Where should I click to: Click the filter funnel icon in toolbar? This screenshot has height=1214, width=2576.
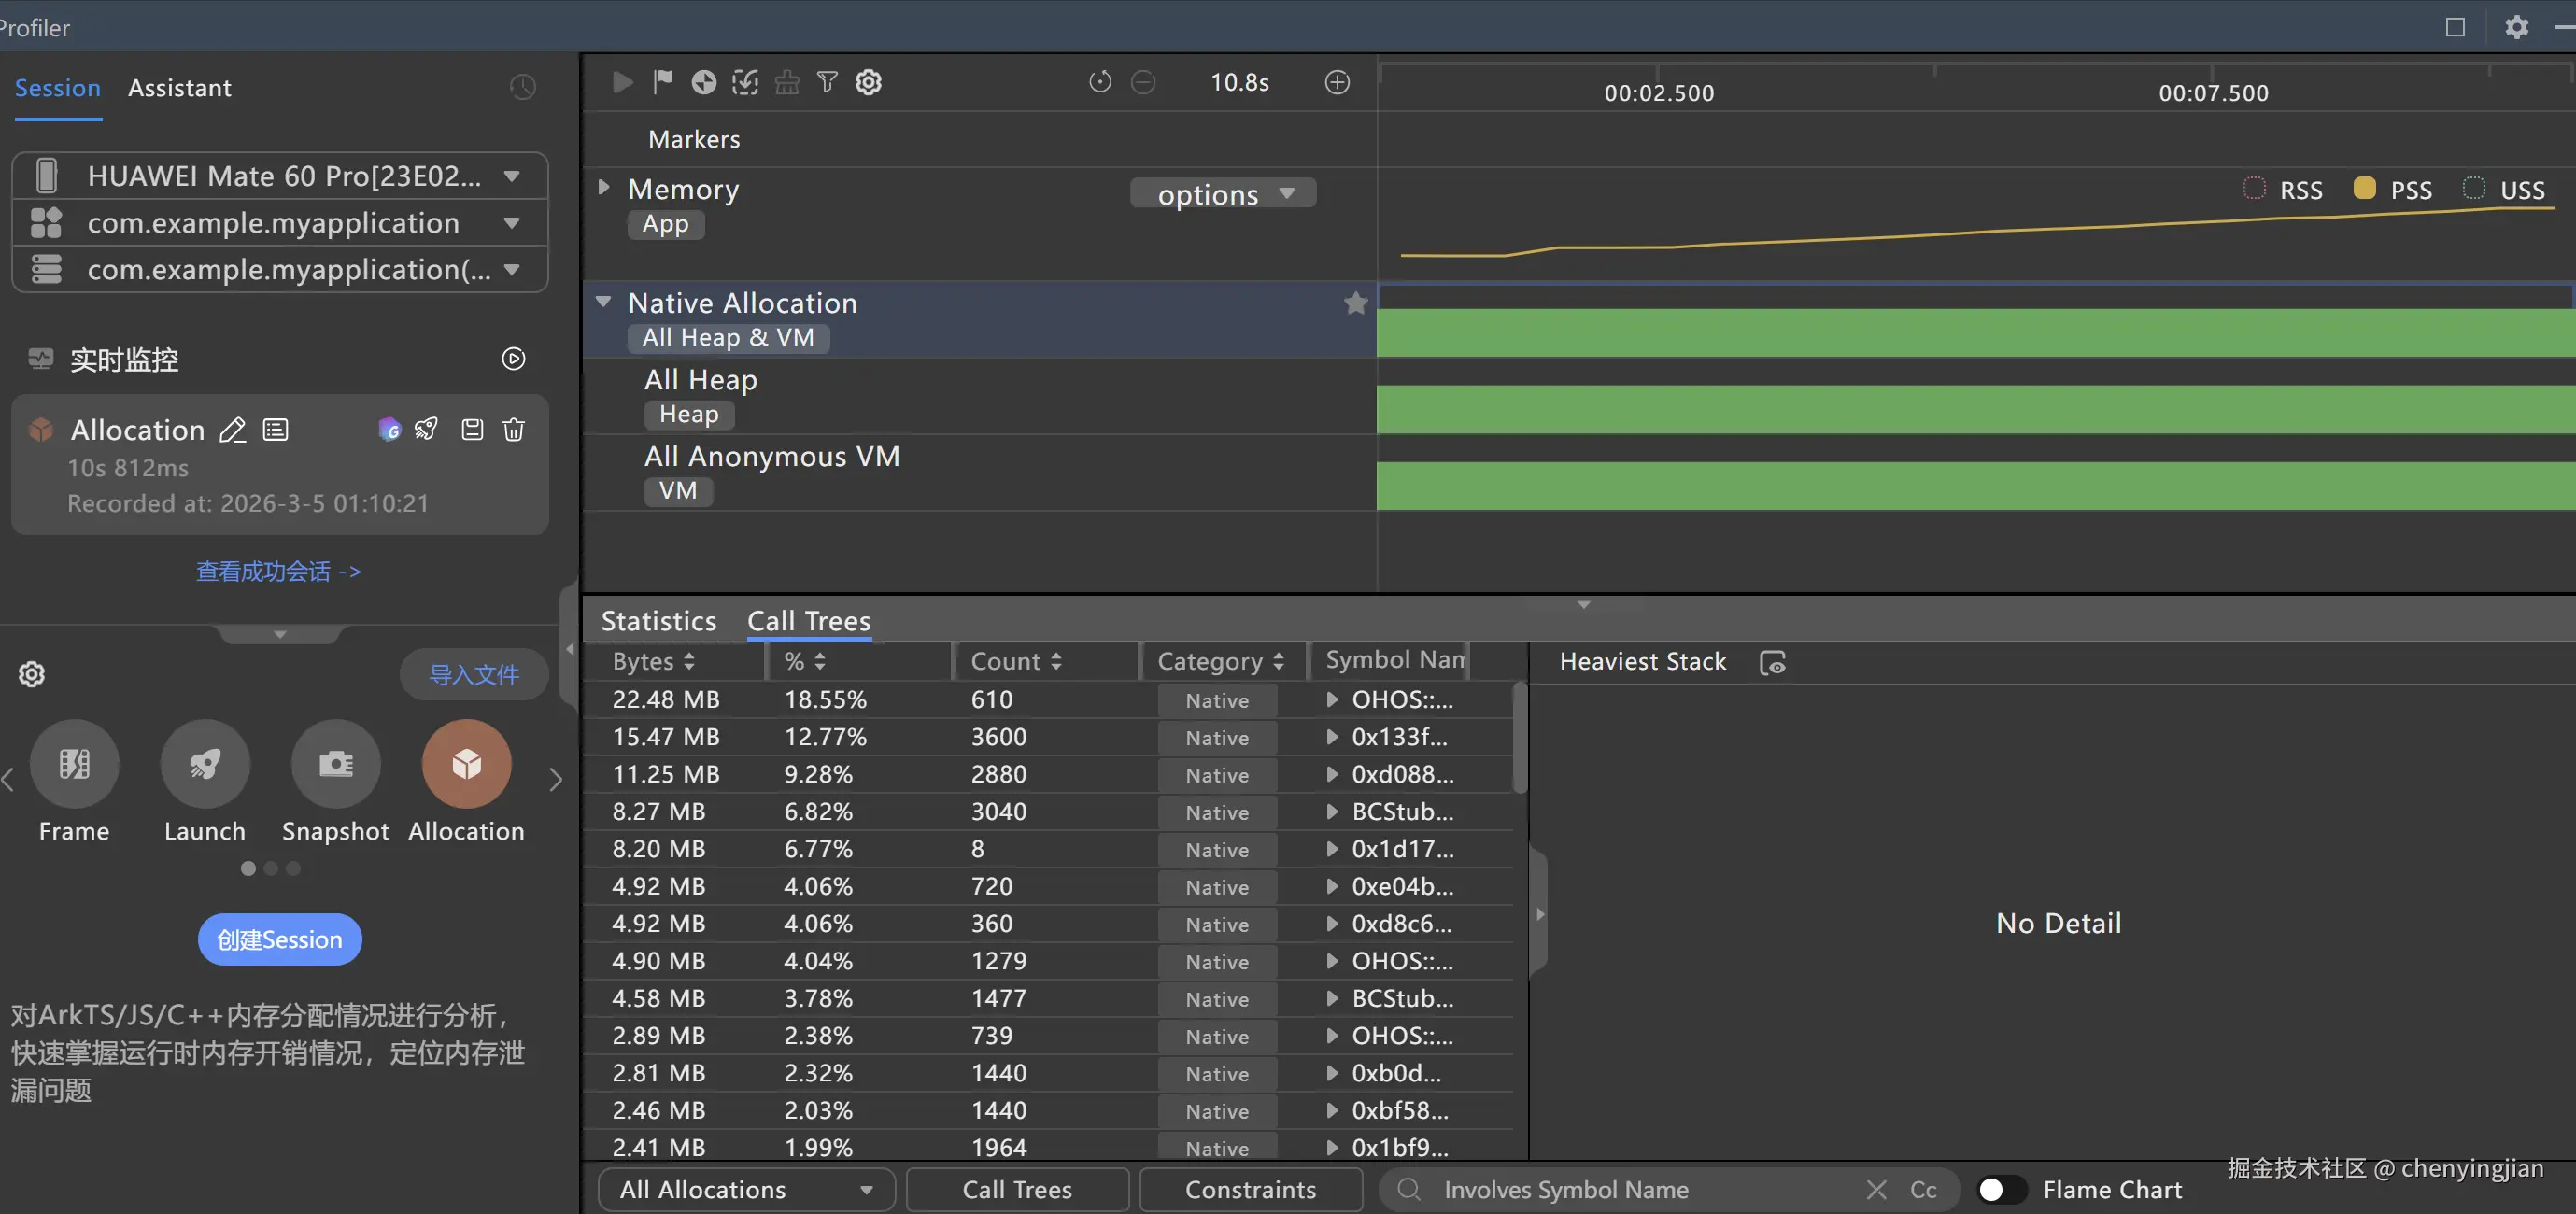(x=827, y=82)
